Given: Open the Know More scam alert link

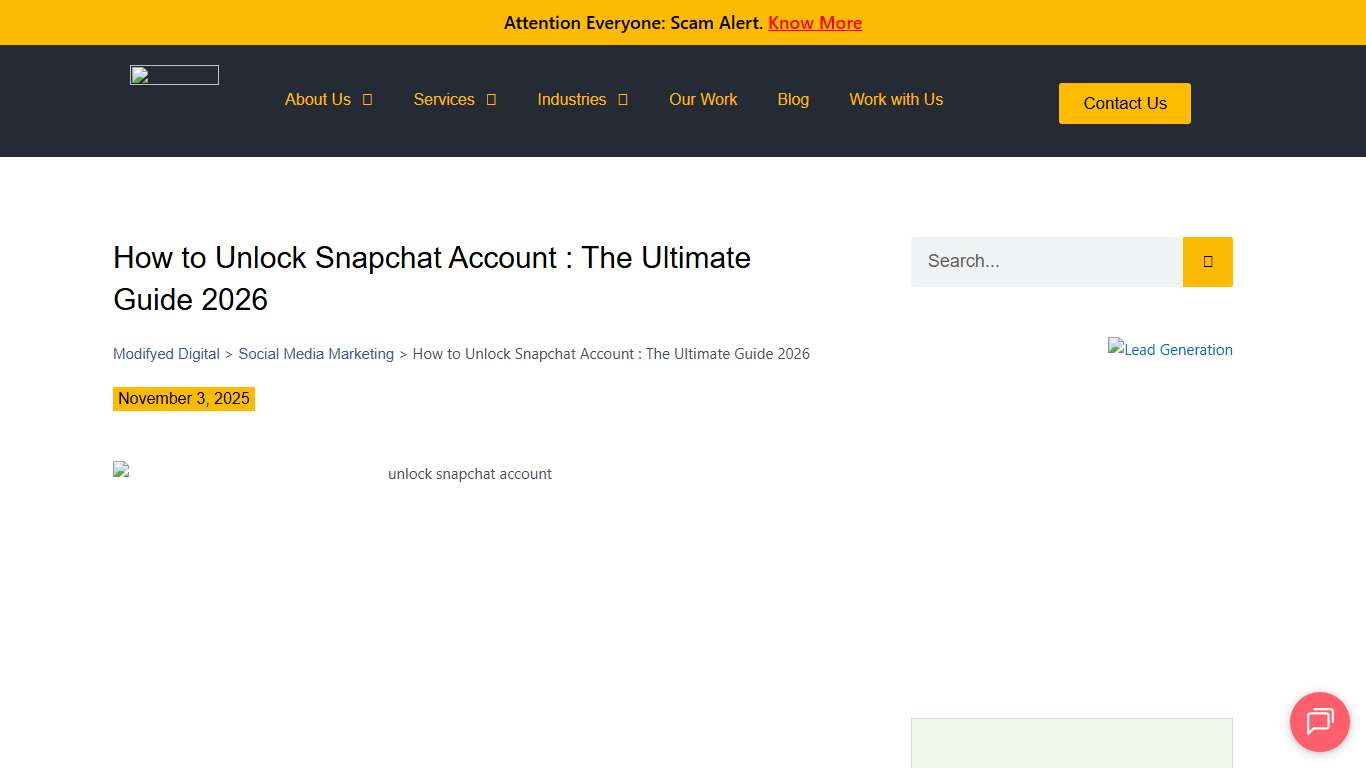Looking at the screenshot, I should [815, 22].
